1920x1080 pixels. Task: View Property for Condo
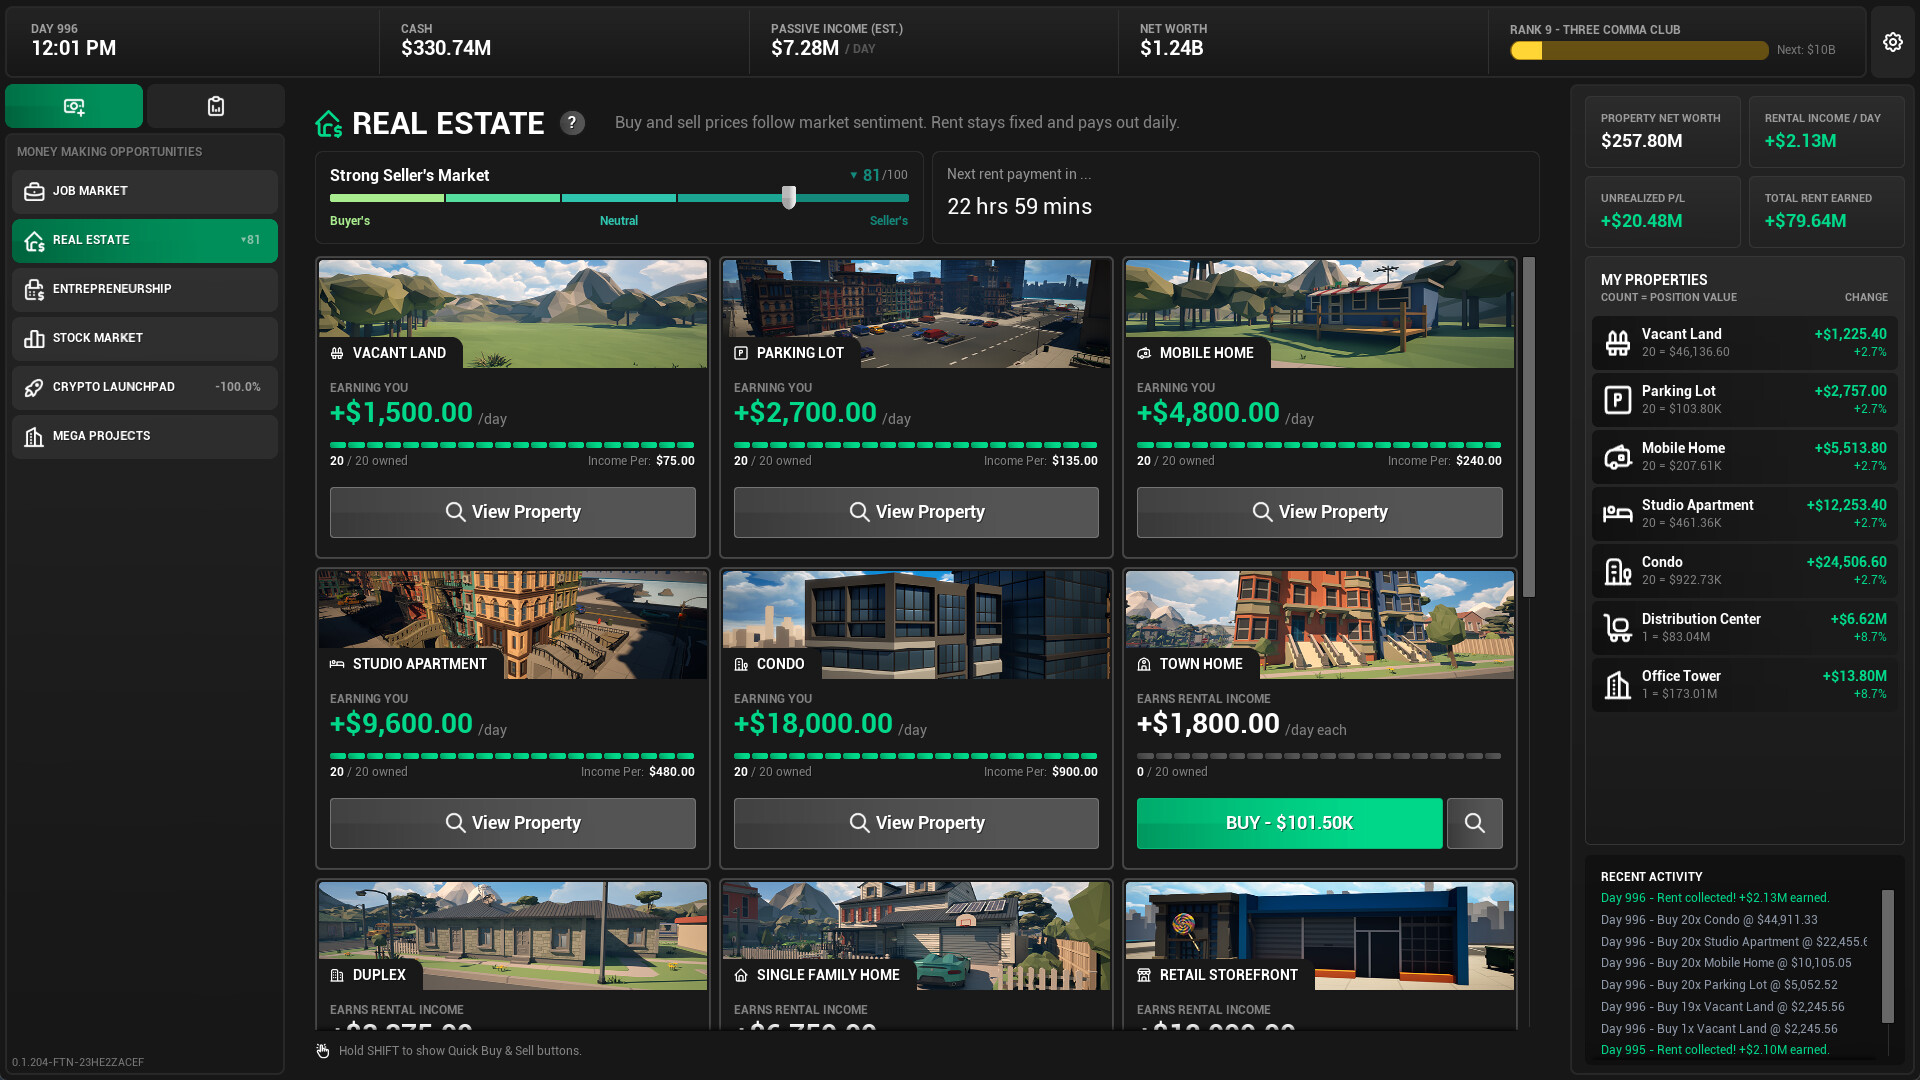916,823
